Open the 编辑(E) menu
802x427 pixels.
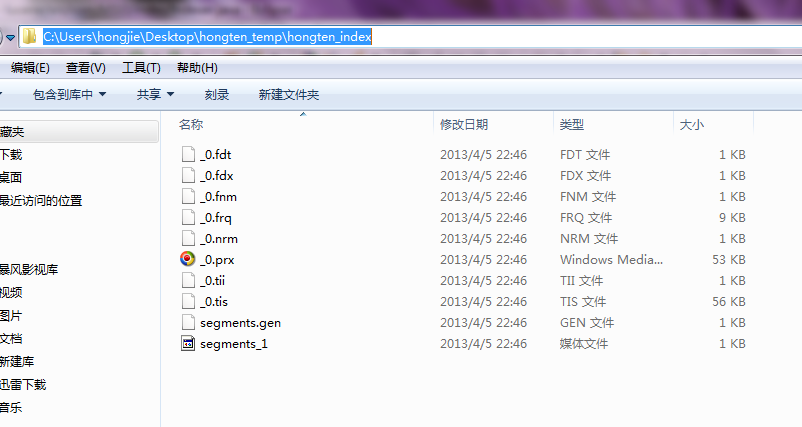click(30, 68)
